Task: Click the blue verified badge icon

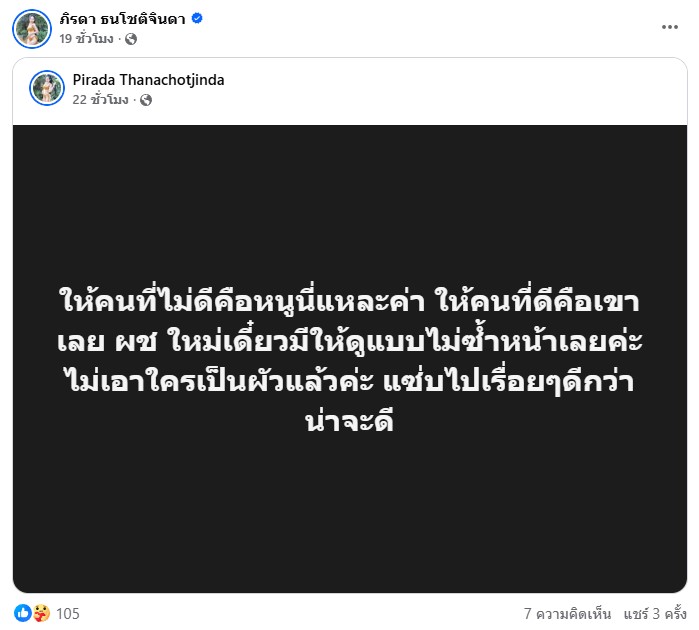Action: [197, 18]
